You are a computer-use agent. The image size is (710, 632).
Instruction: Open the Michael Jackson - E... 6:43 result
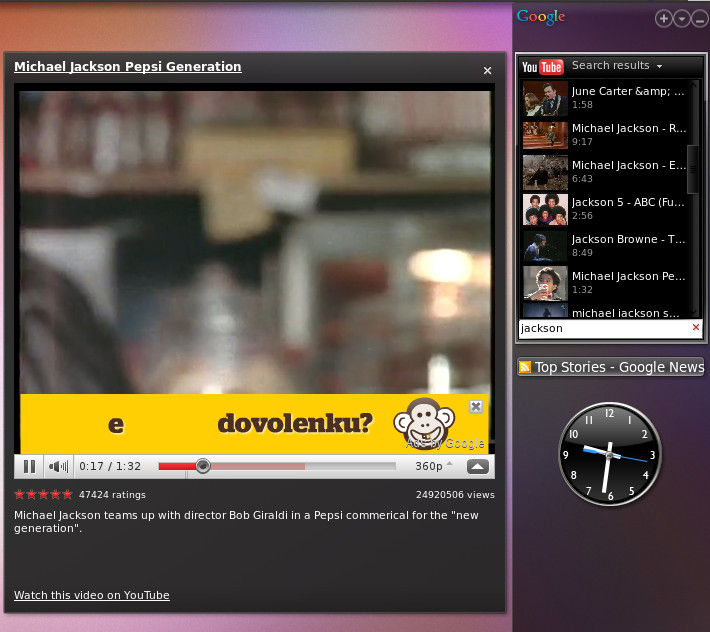(x=604, y=172)
